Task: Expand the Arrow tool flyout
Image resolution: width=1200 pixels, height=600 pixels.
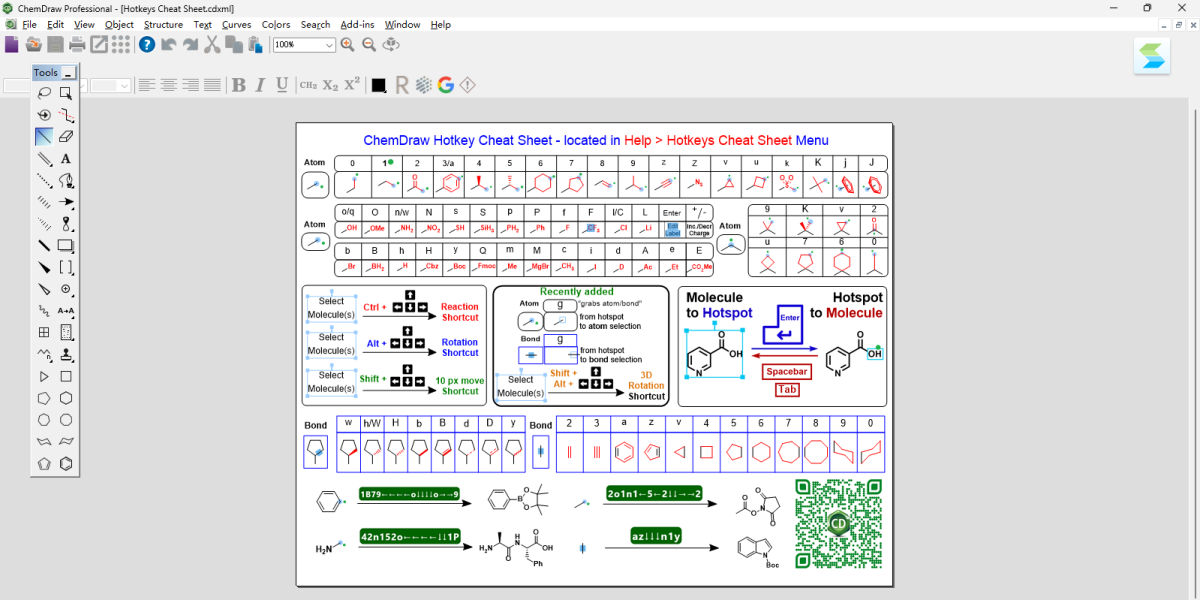Action: 66,203
